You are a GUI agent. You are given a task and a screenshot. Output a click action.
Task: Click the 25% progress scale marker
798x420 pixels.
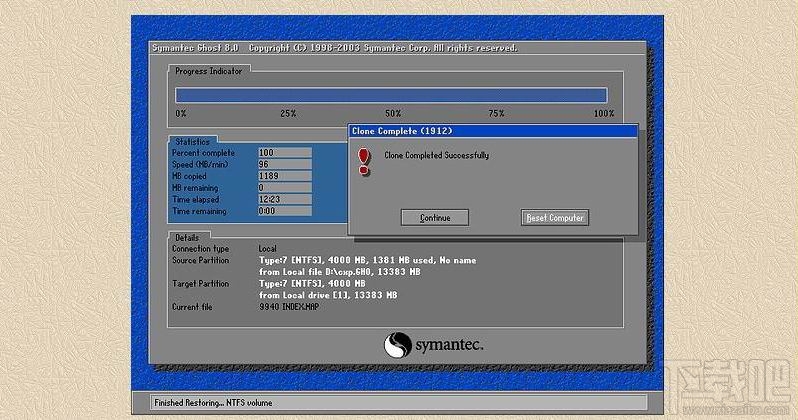coord(288,113)
